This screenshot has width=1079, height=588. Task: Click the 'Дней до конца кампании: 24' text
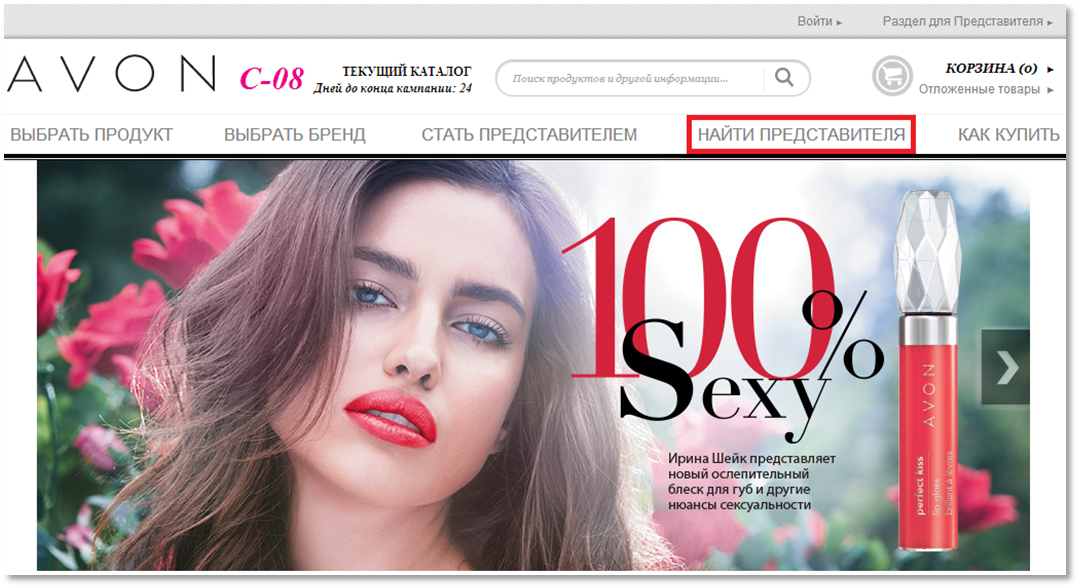393,88
